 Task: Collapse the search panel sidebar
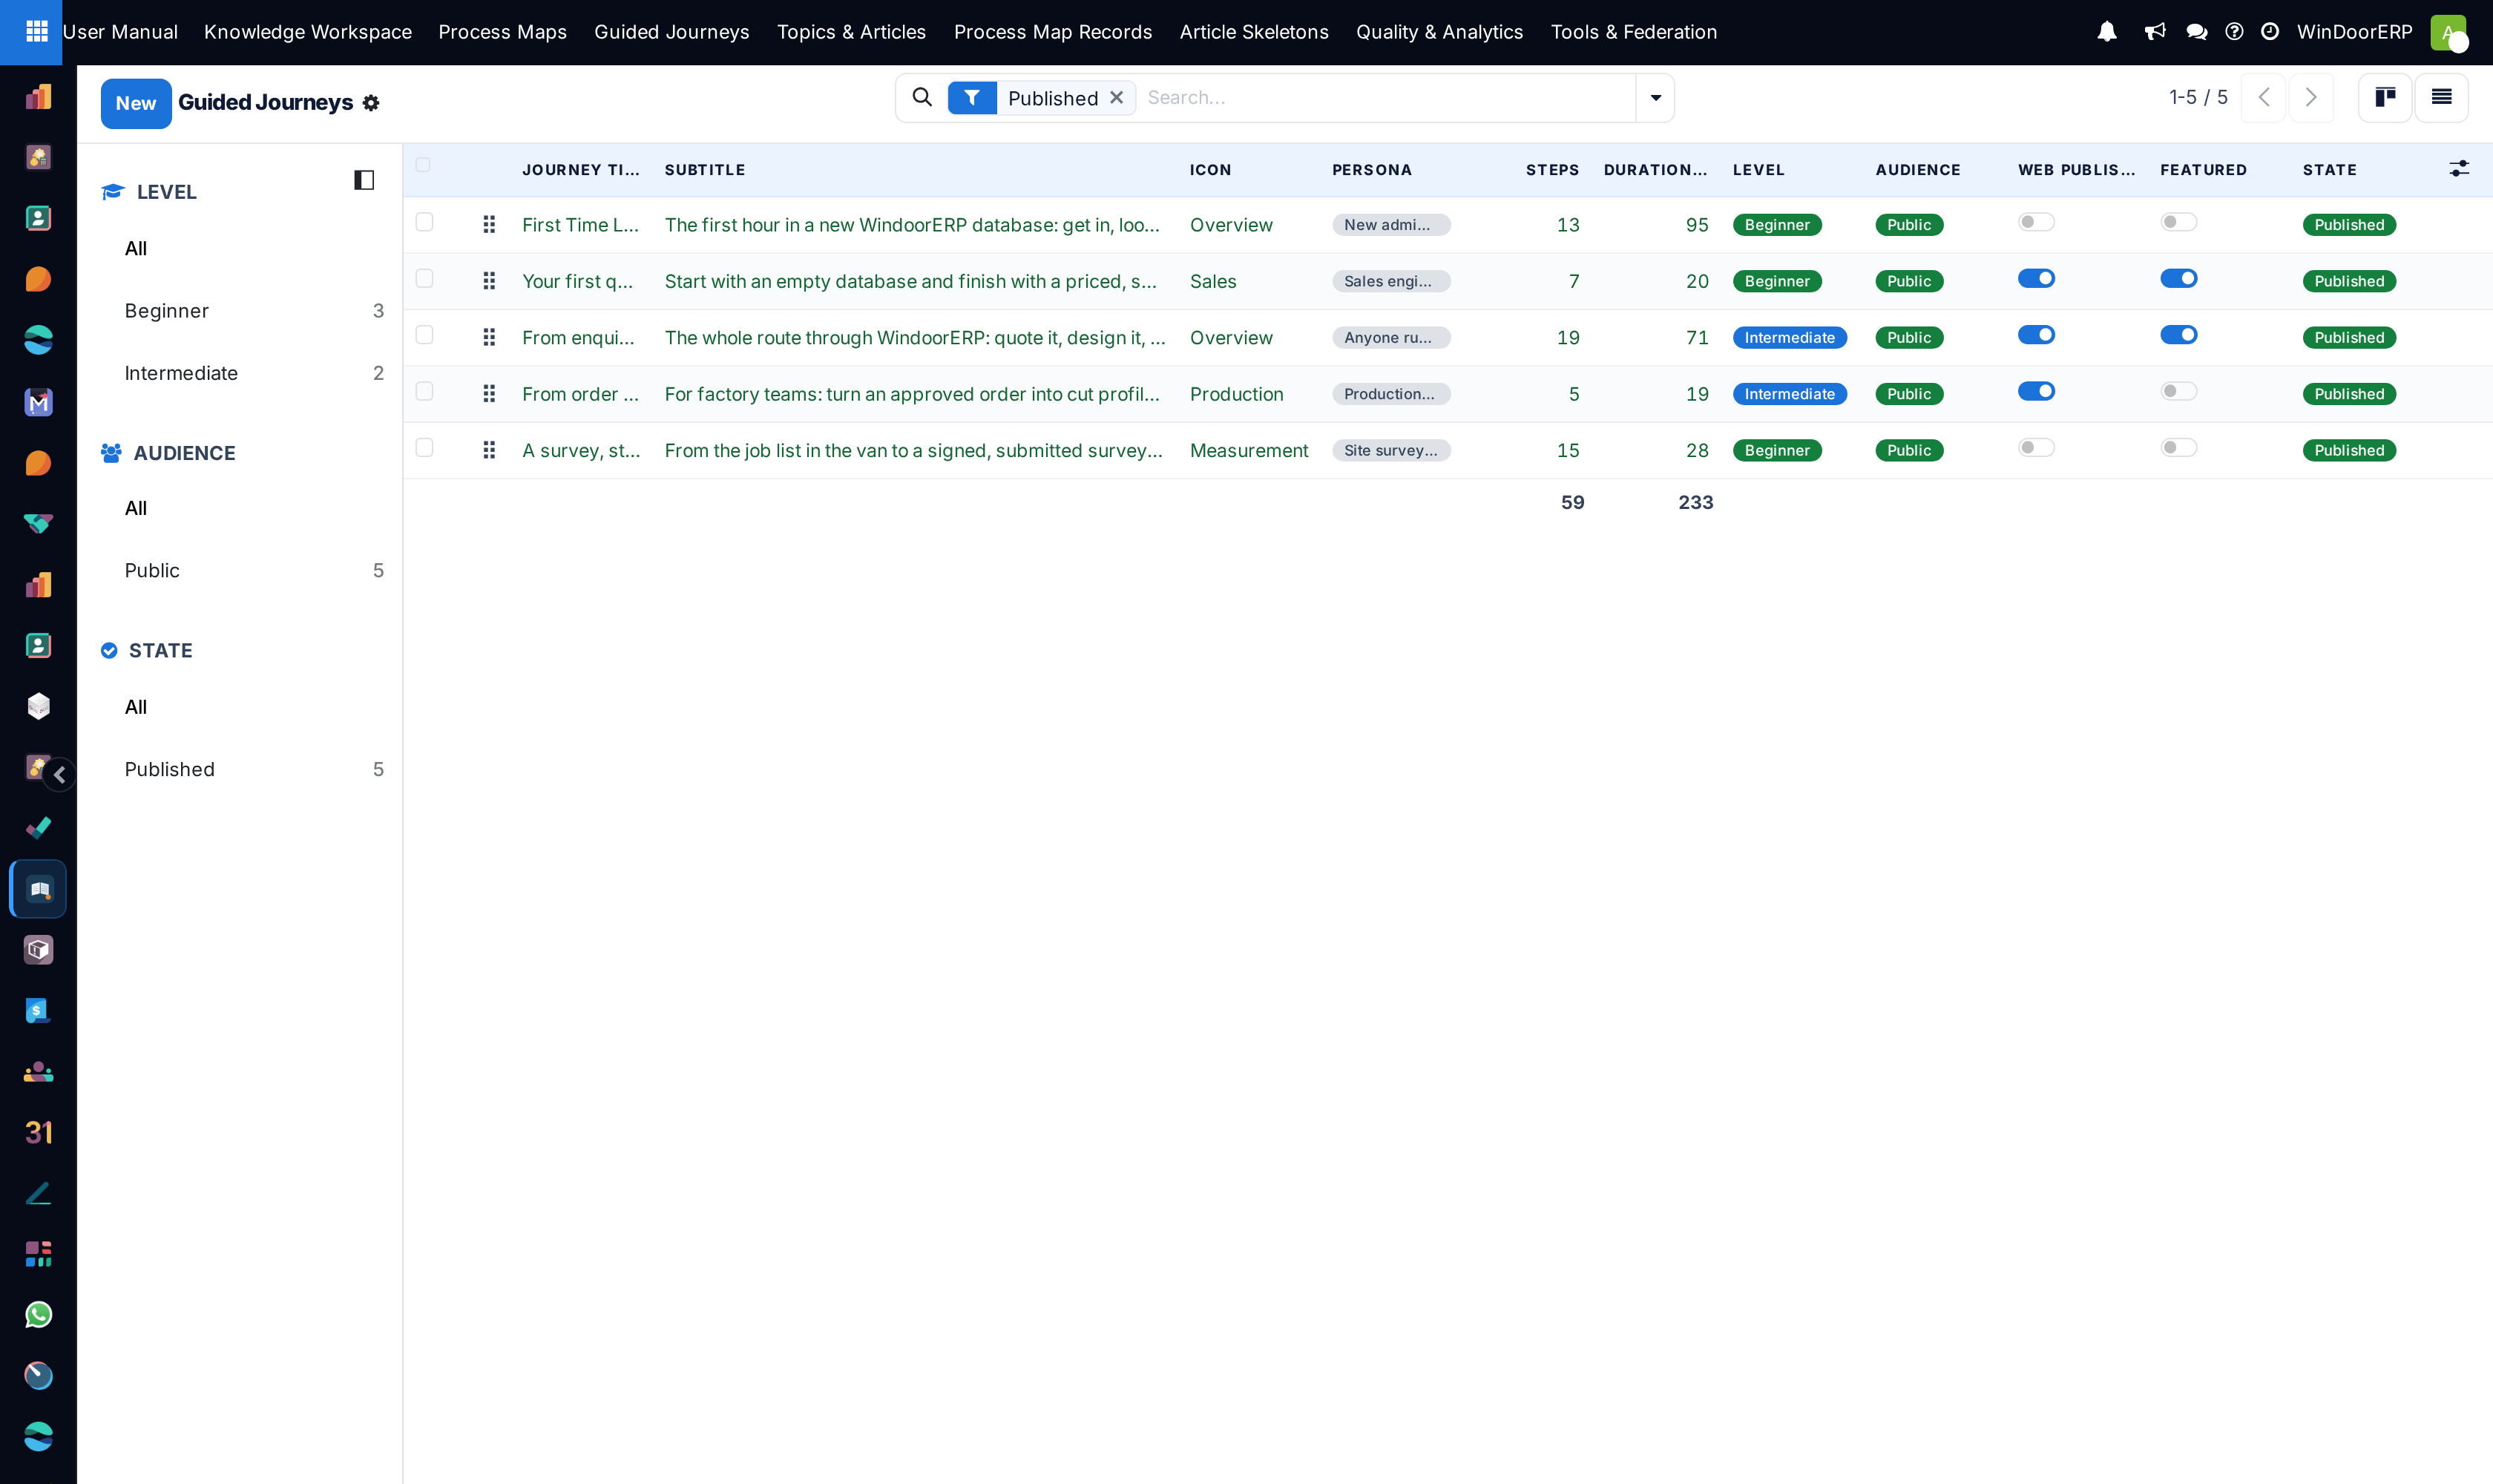pos(364,180)
